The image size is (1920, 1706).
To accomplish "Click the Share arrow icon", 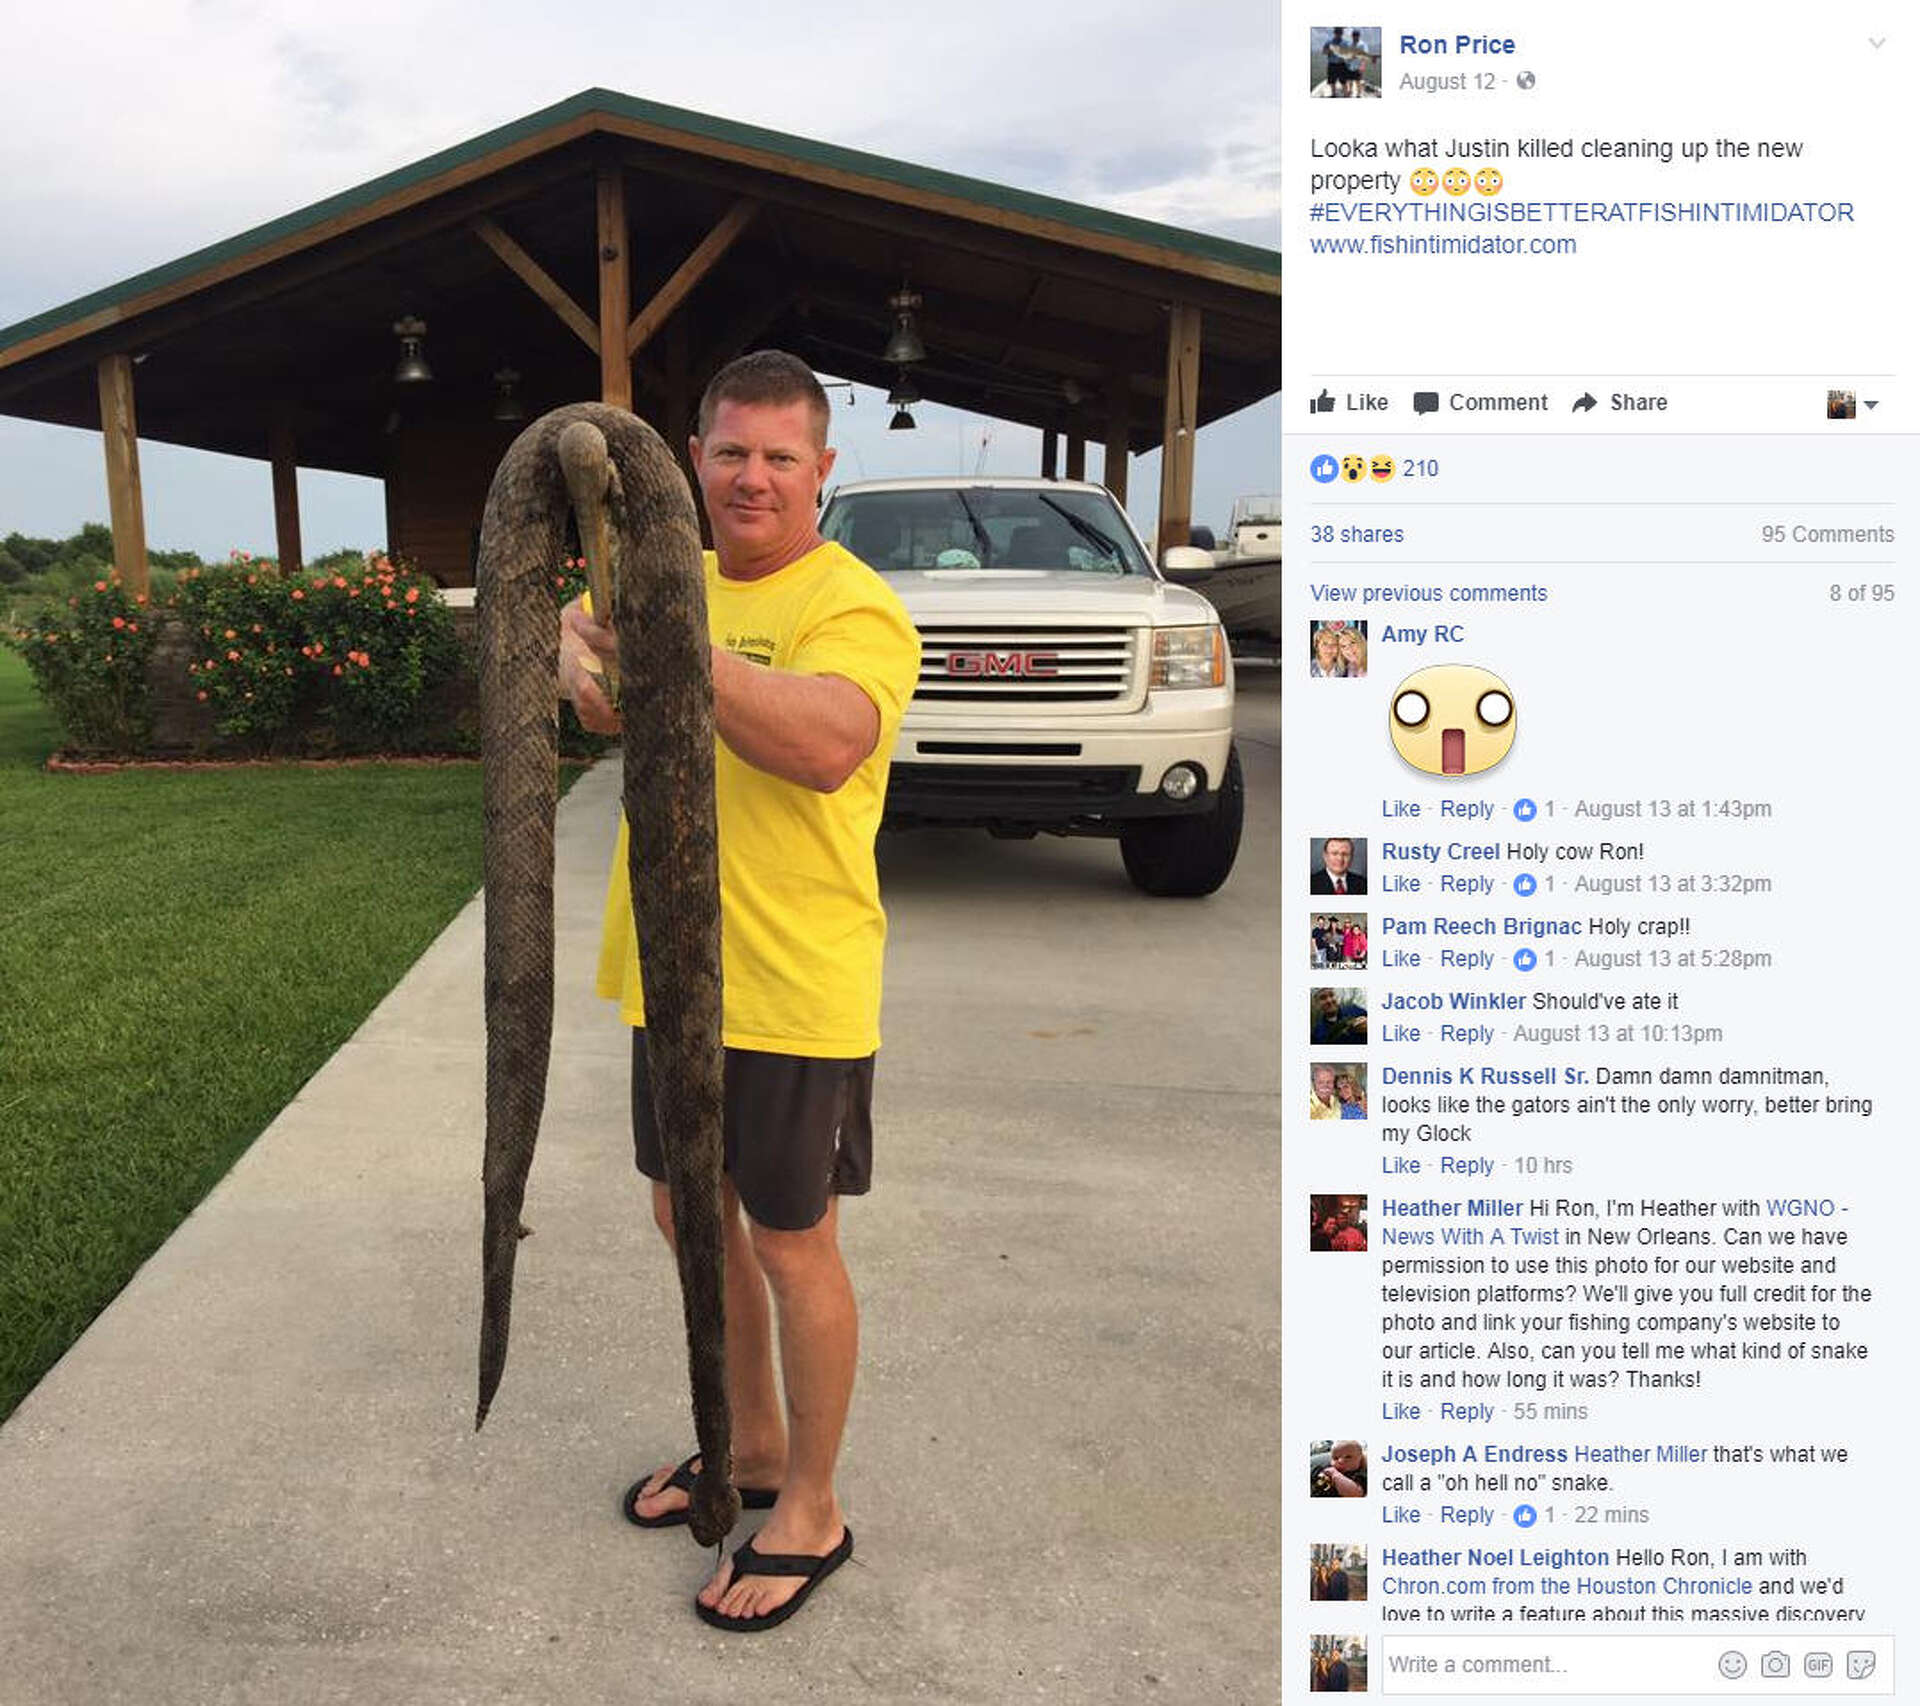I will click(x=1584, y=403).
